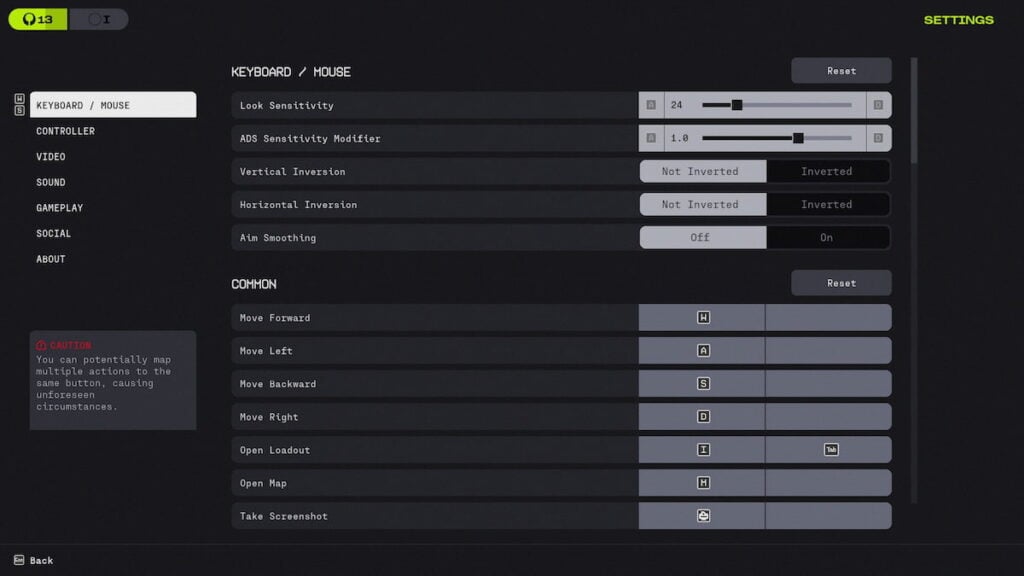
Task: Set Vertical Inversion to Inverted
Action: click(827, 171)
